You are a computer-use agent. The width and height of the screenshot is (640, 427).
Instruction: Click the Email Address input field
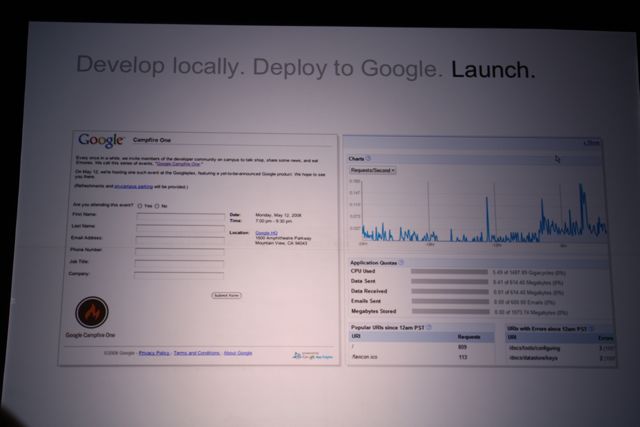180,240
